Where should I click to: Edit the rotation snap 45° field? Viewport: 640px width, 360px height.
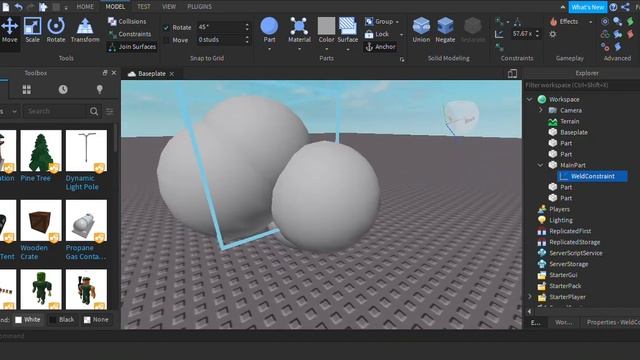click(223, 27)
